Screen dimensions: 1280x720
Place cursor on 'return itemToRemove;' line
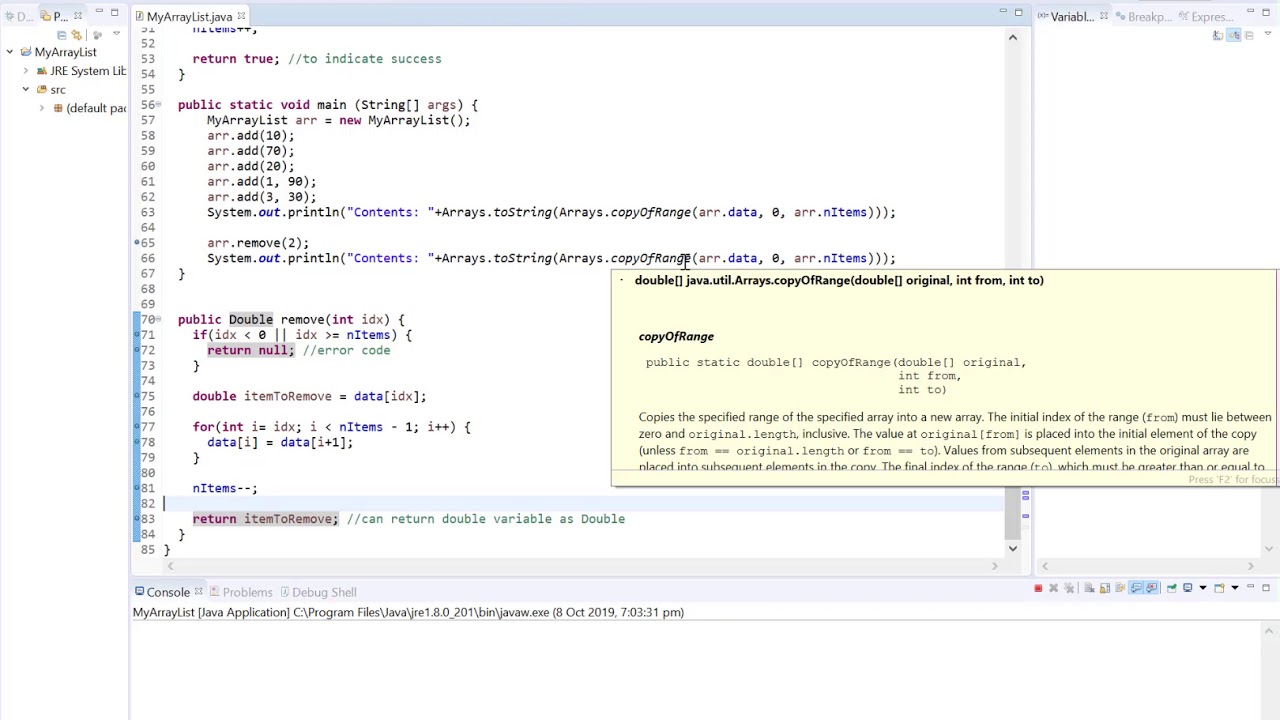[x=265, y=519]
